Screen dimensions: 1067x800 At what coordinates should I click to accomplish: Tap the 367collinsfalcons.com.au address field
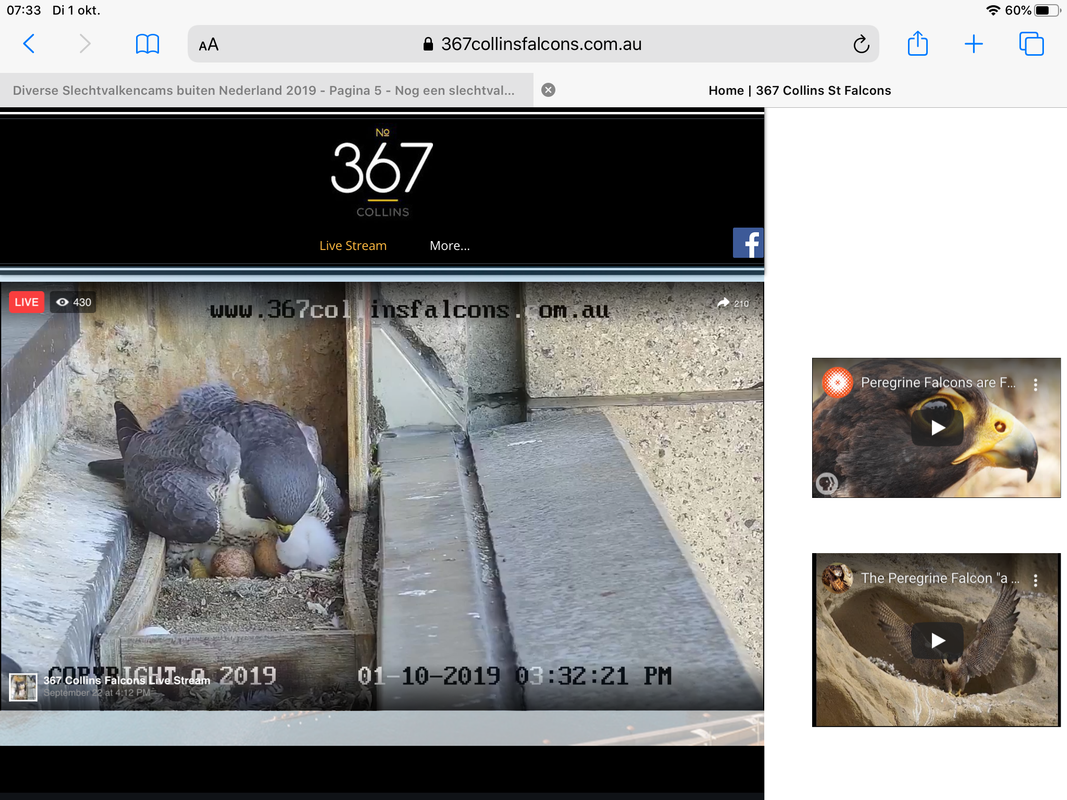click(533, 44)
